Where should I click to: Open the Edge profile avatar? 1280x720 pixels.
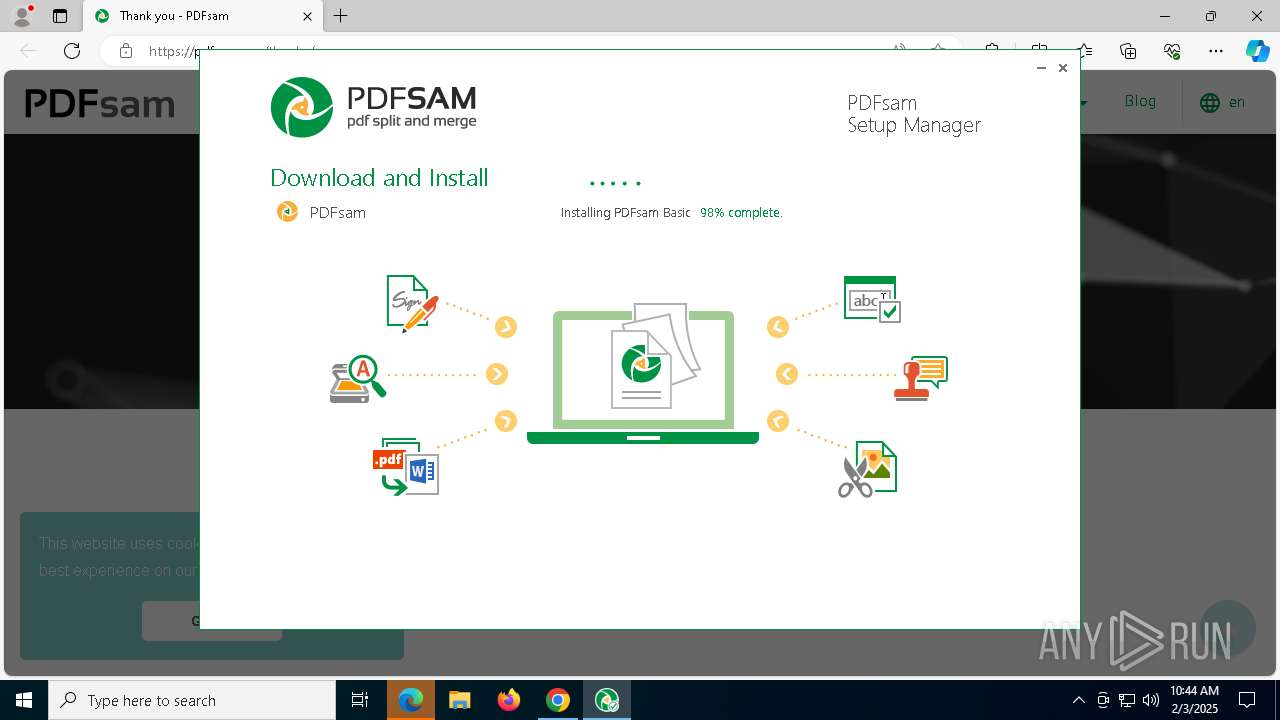22,16
